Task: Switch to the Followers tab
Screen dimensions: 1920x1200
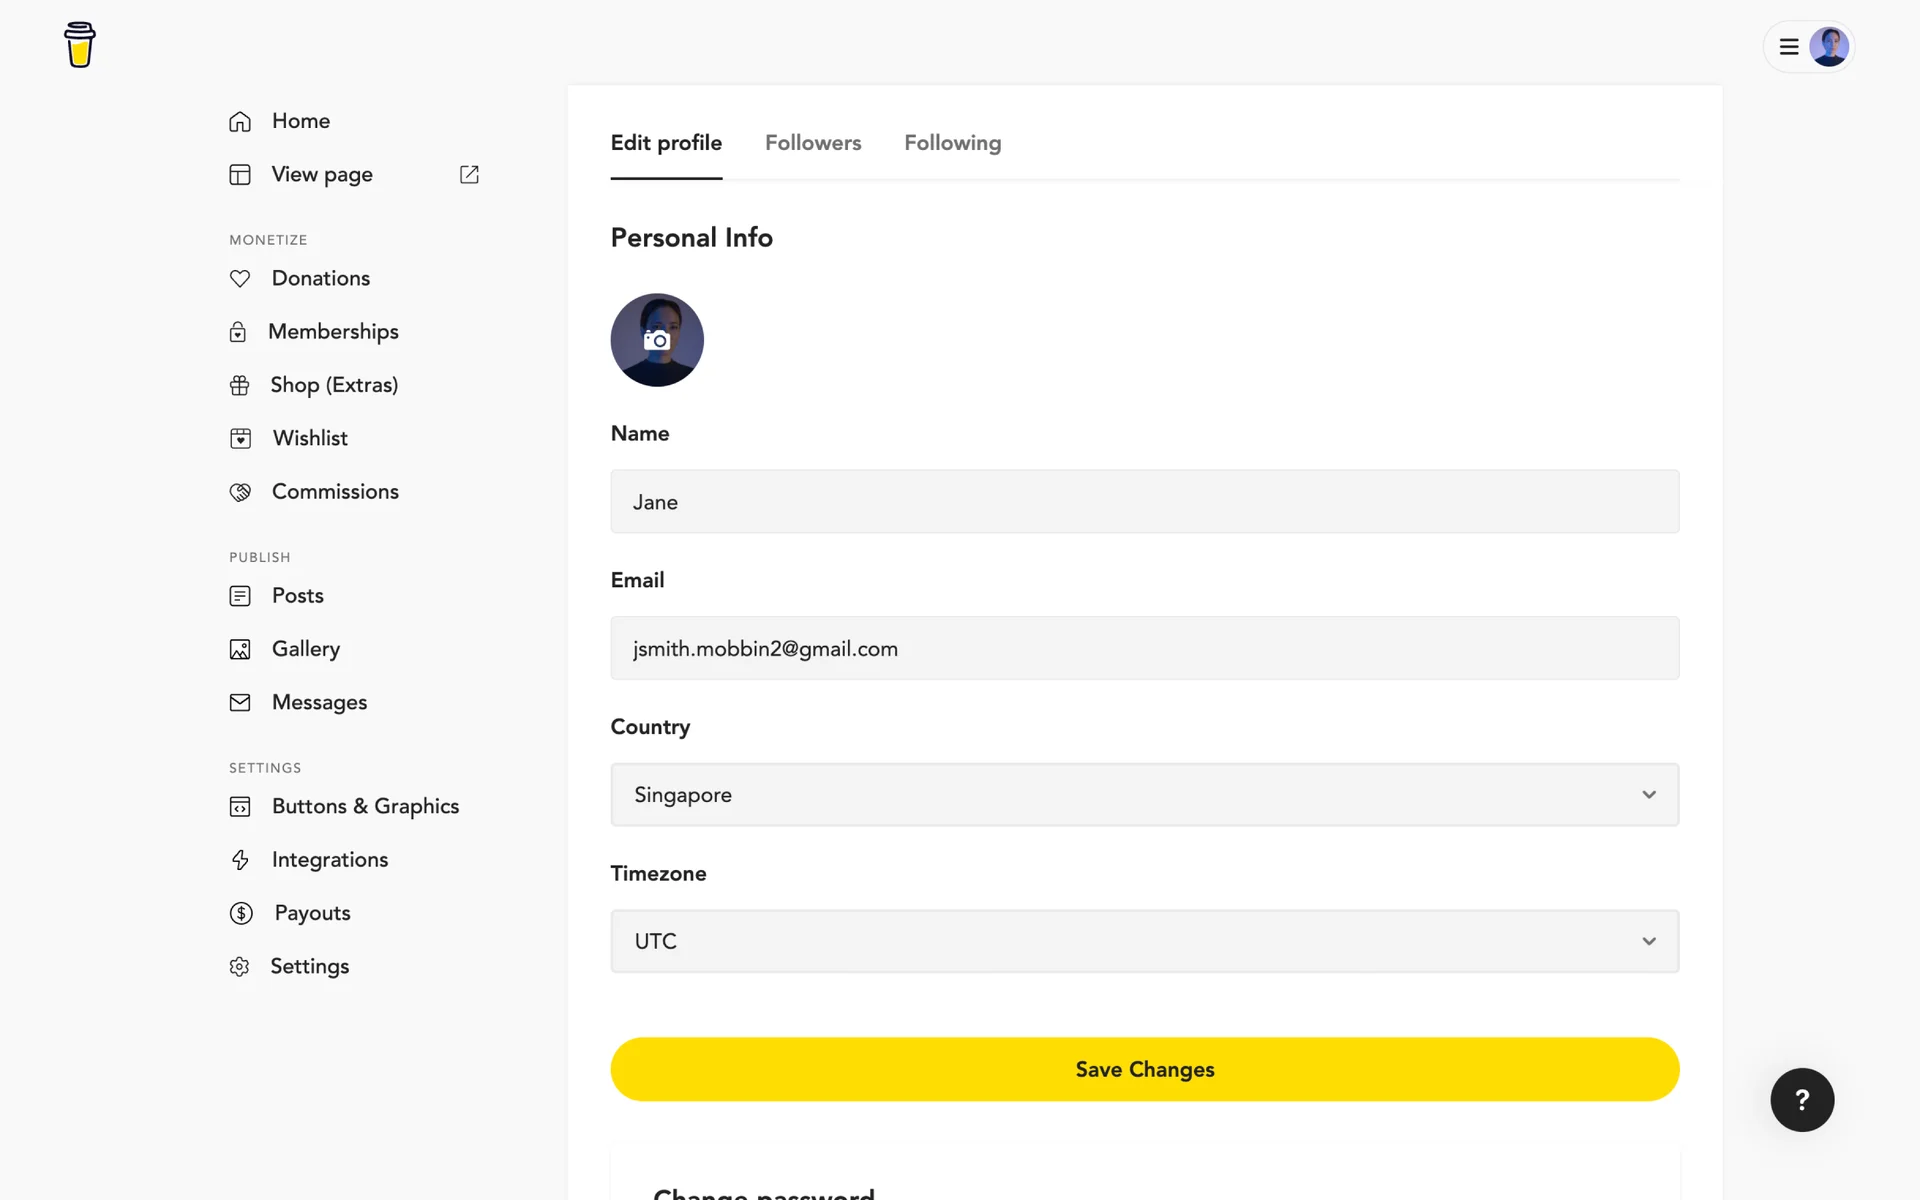Action: point(813,143)
